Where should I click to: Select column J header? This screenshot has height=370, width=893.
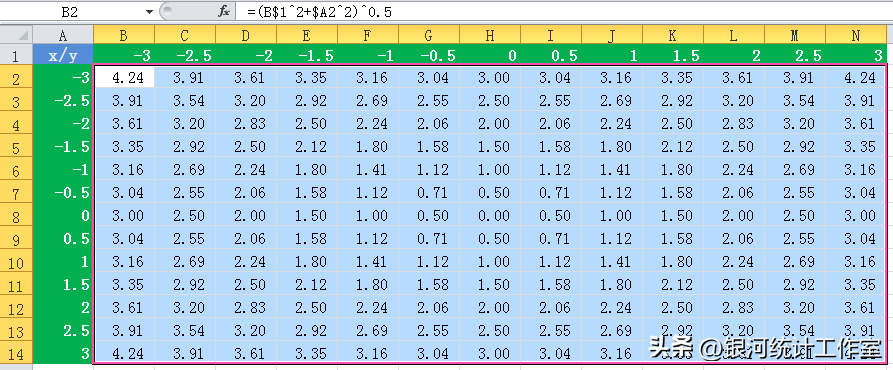[x=612, y=35]
